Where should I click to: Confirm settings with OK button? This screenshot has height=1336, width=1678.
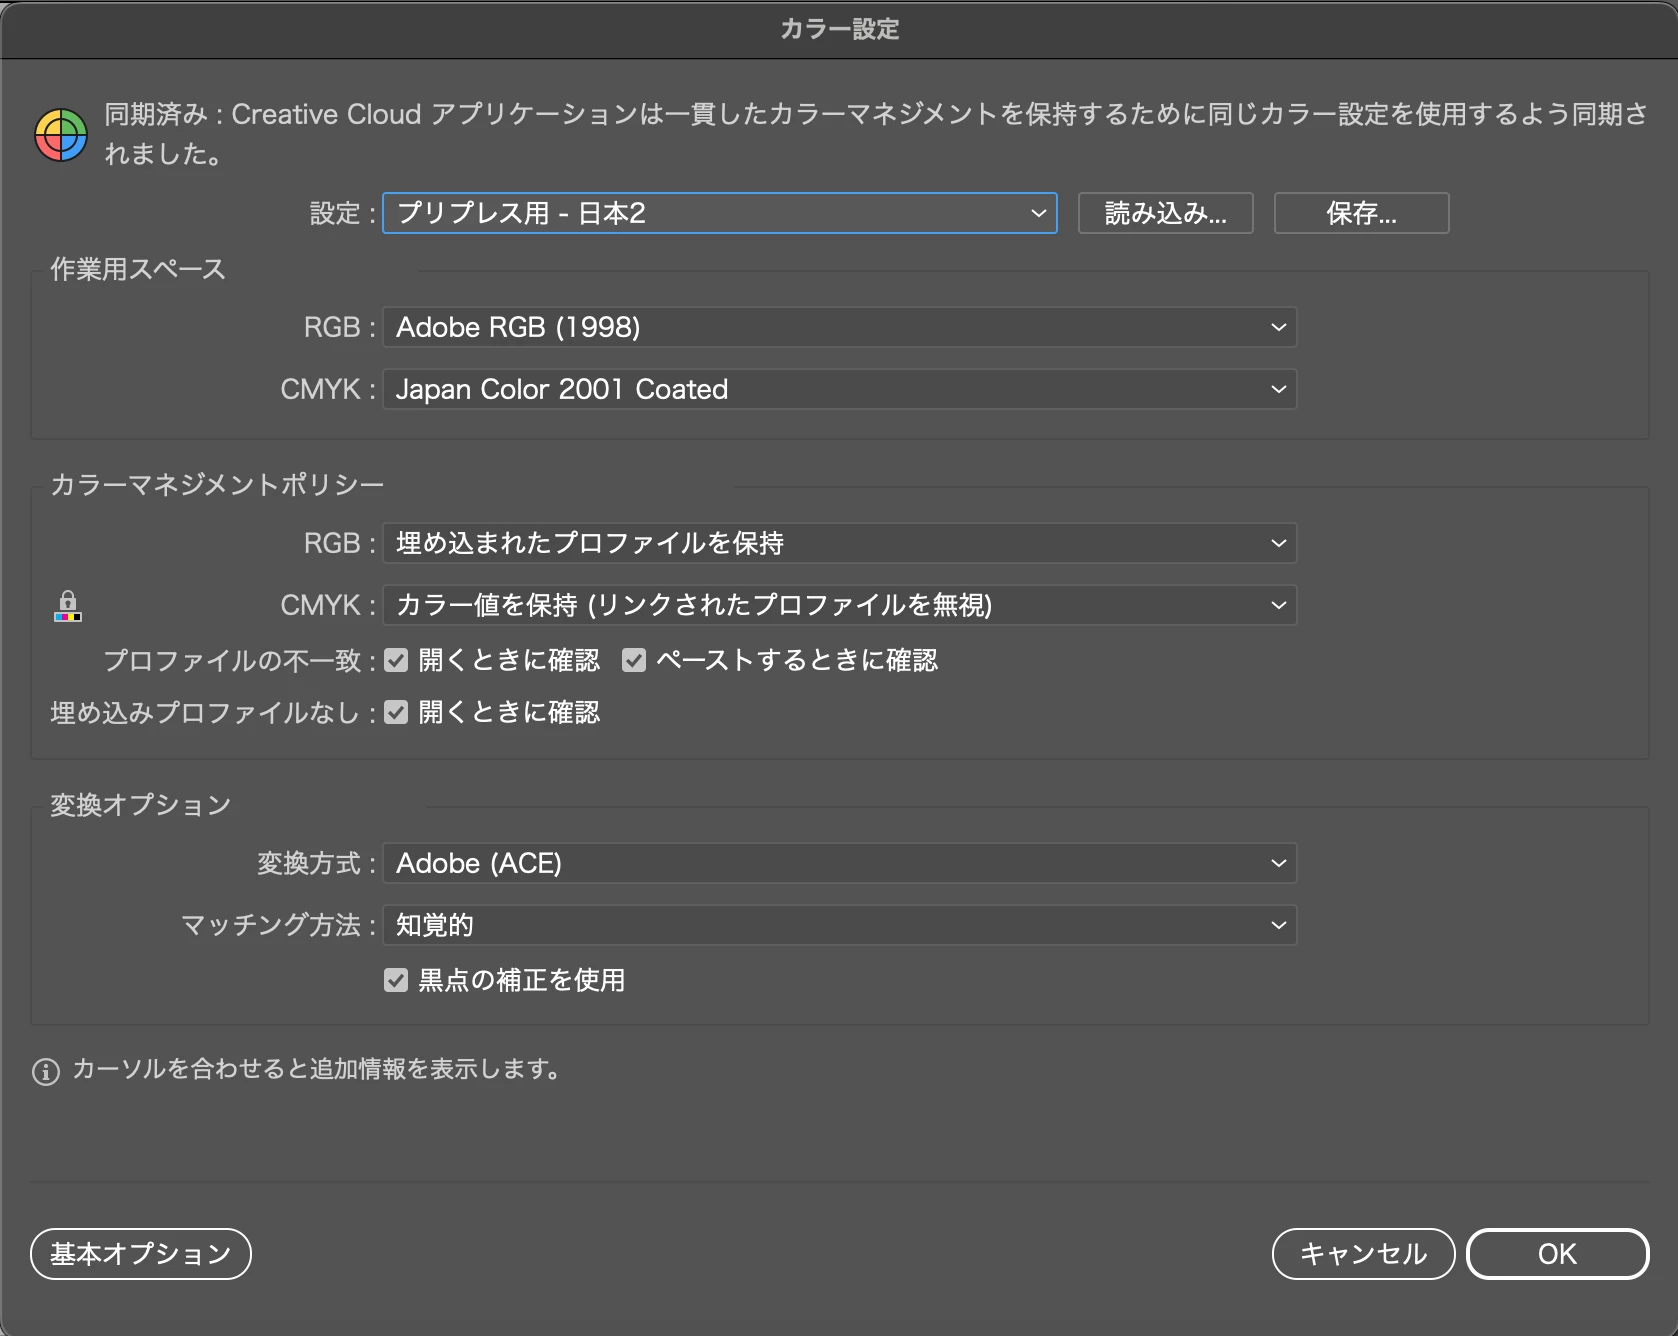point(1557,1254)
